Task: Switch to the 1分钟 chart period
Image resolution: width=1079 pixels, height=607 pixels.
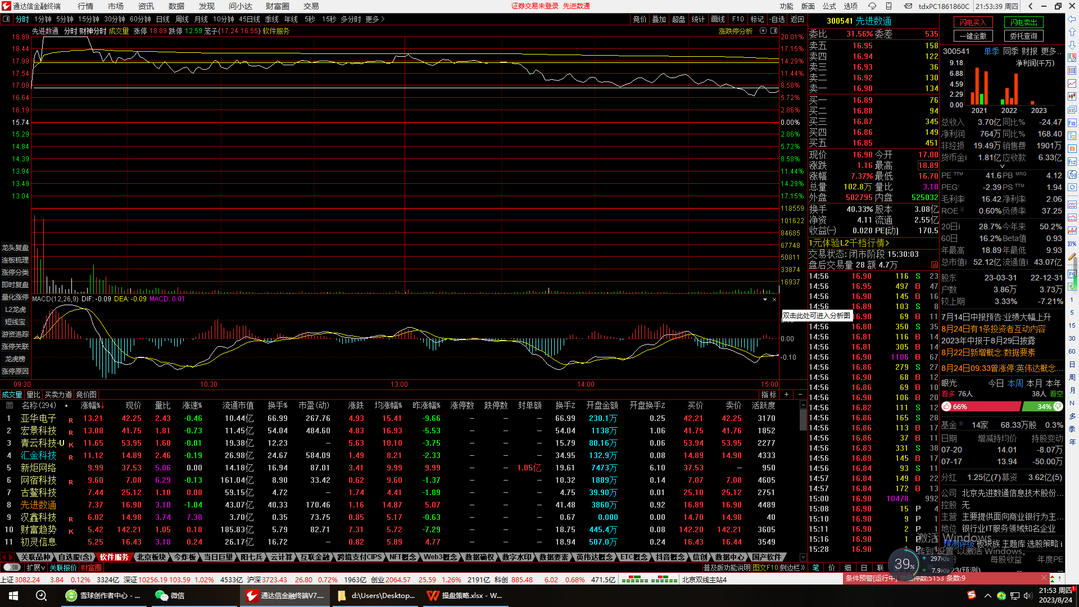Action: (43, 19)
